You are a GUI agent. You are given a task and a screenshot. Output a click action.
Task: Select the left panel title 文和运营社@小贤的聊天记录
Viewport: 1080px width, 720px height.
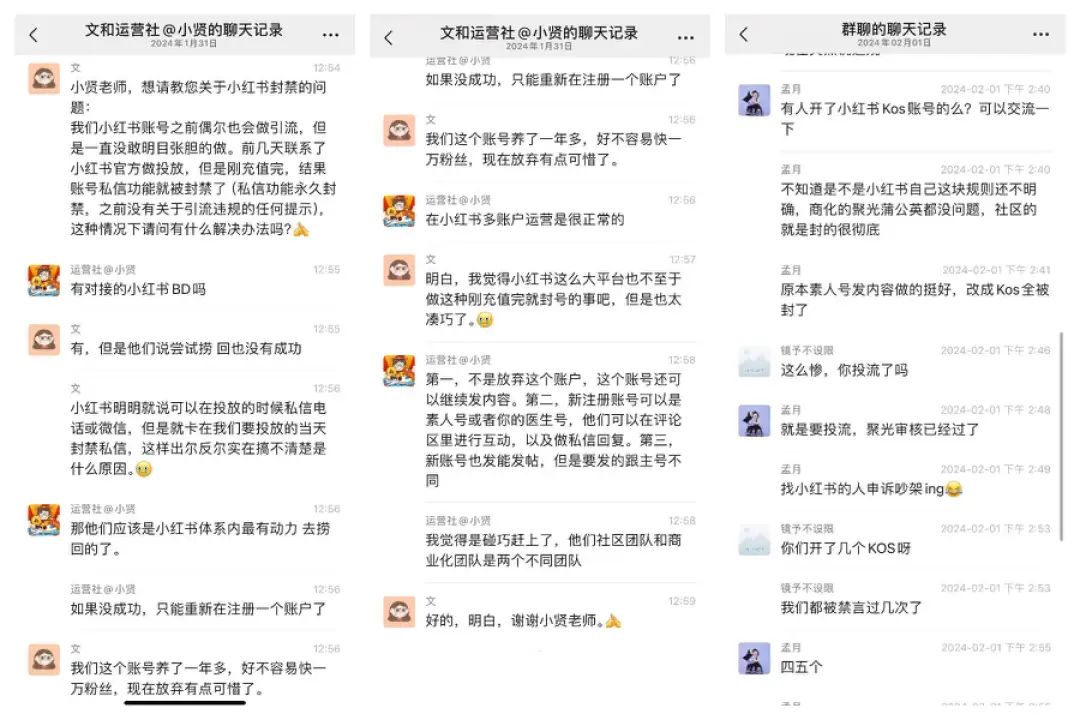click(184, 30)
